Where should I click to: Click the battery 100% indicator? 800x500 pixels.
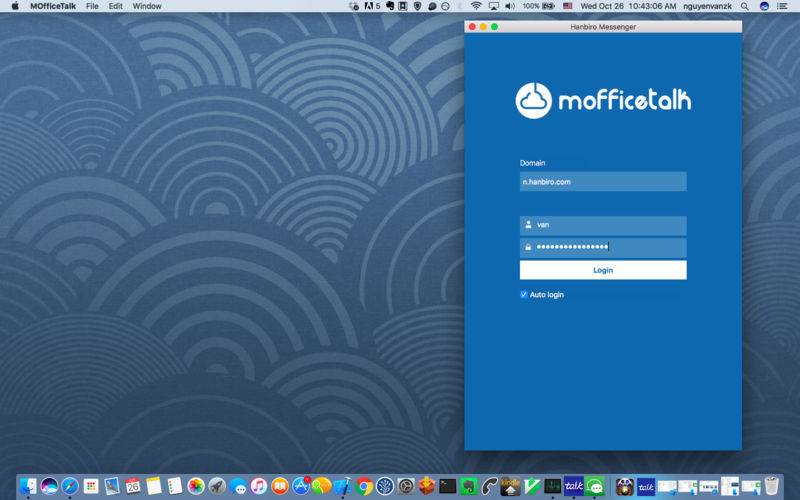[x=538, y=6]
